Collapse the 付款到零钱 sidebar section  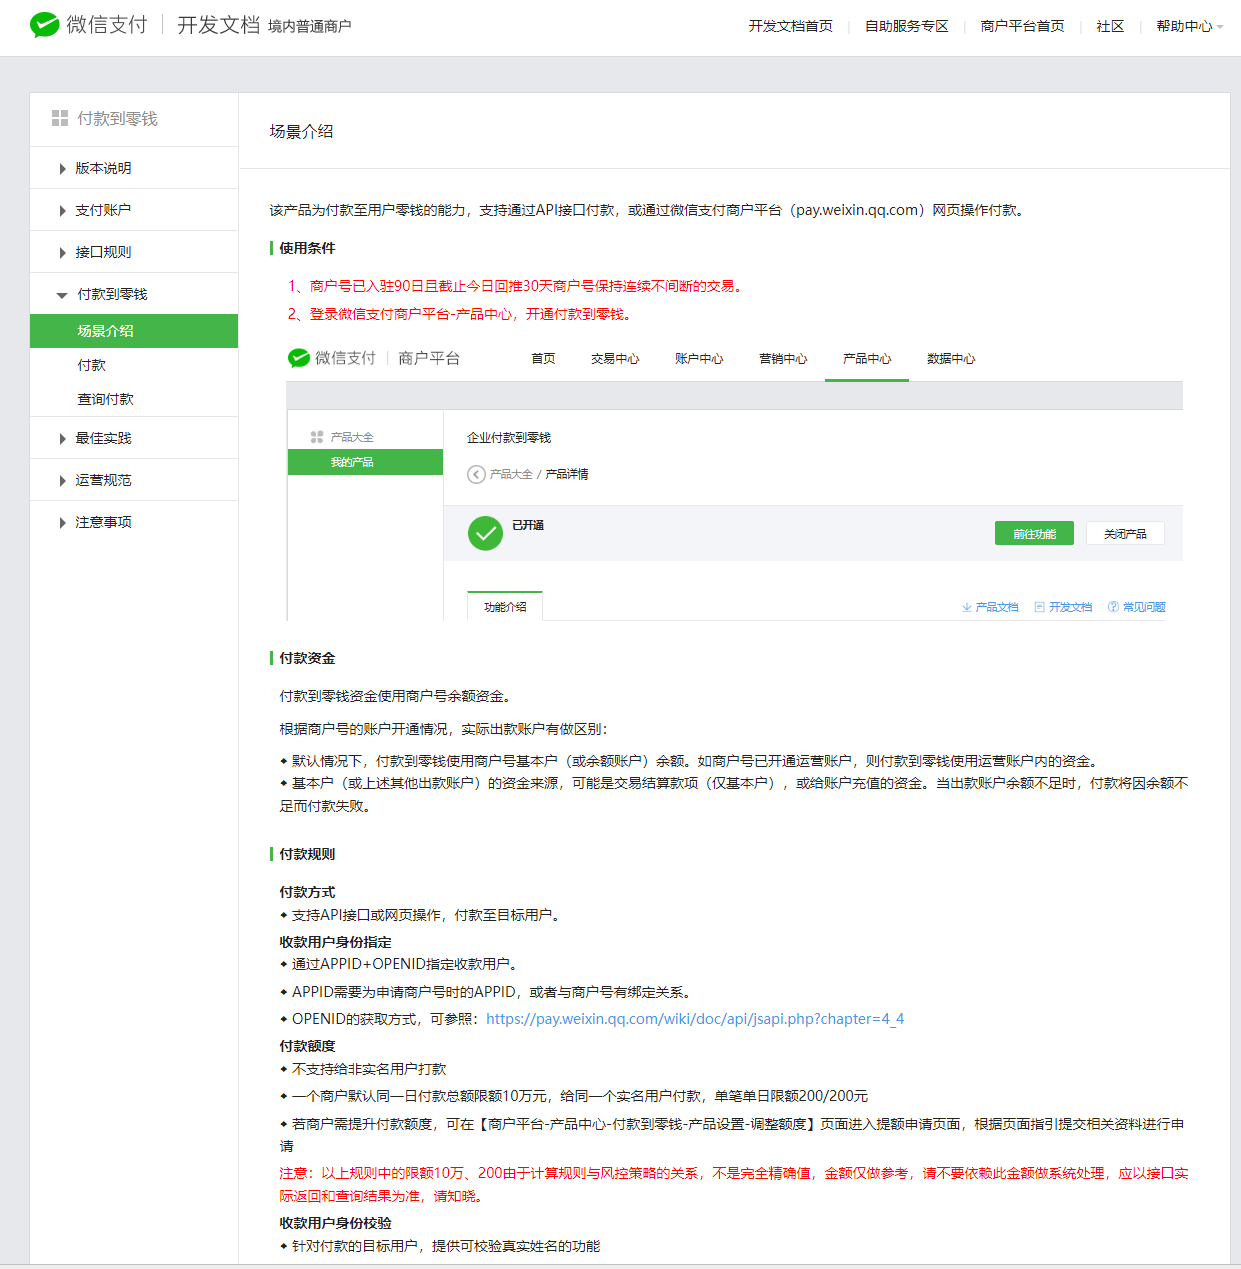coord(134,294)
